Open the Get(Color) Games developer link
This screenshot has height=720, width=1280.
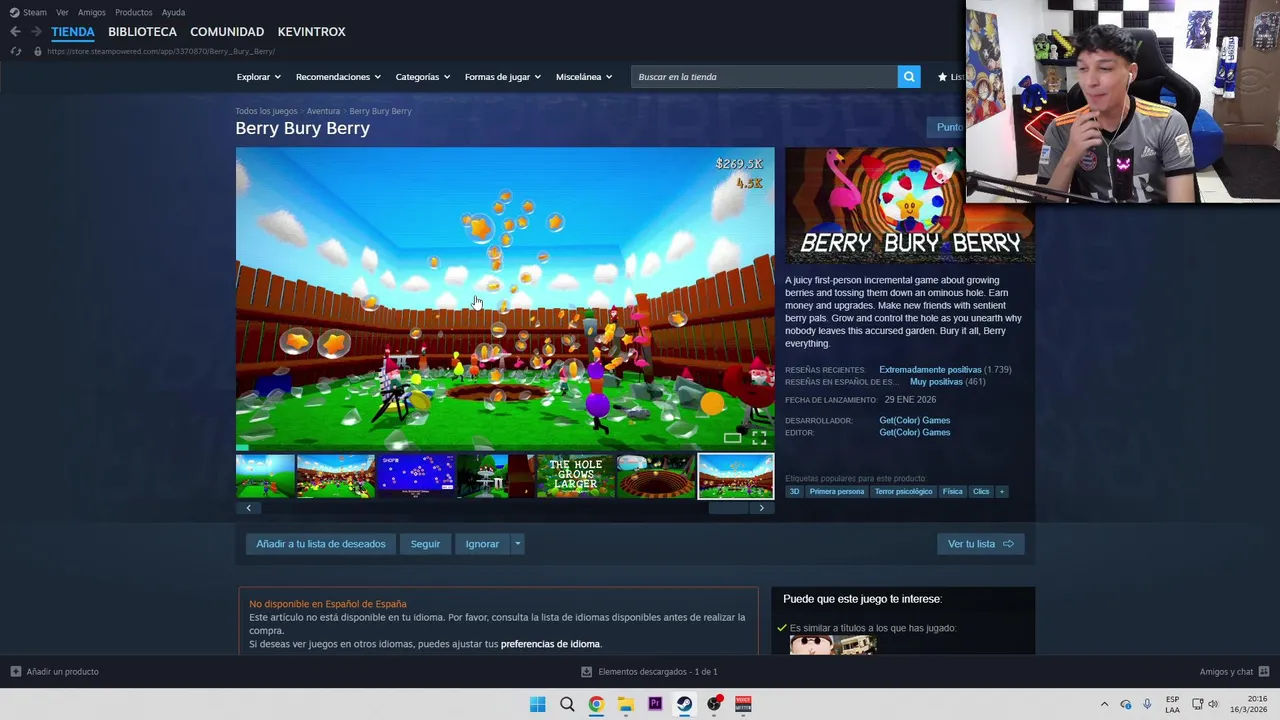click(914, 420)
